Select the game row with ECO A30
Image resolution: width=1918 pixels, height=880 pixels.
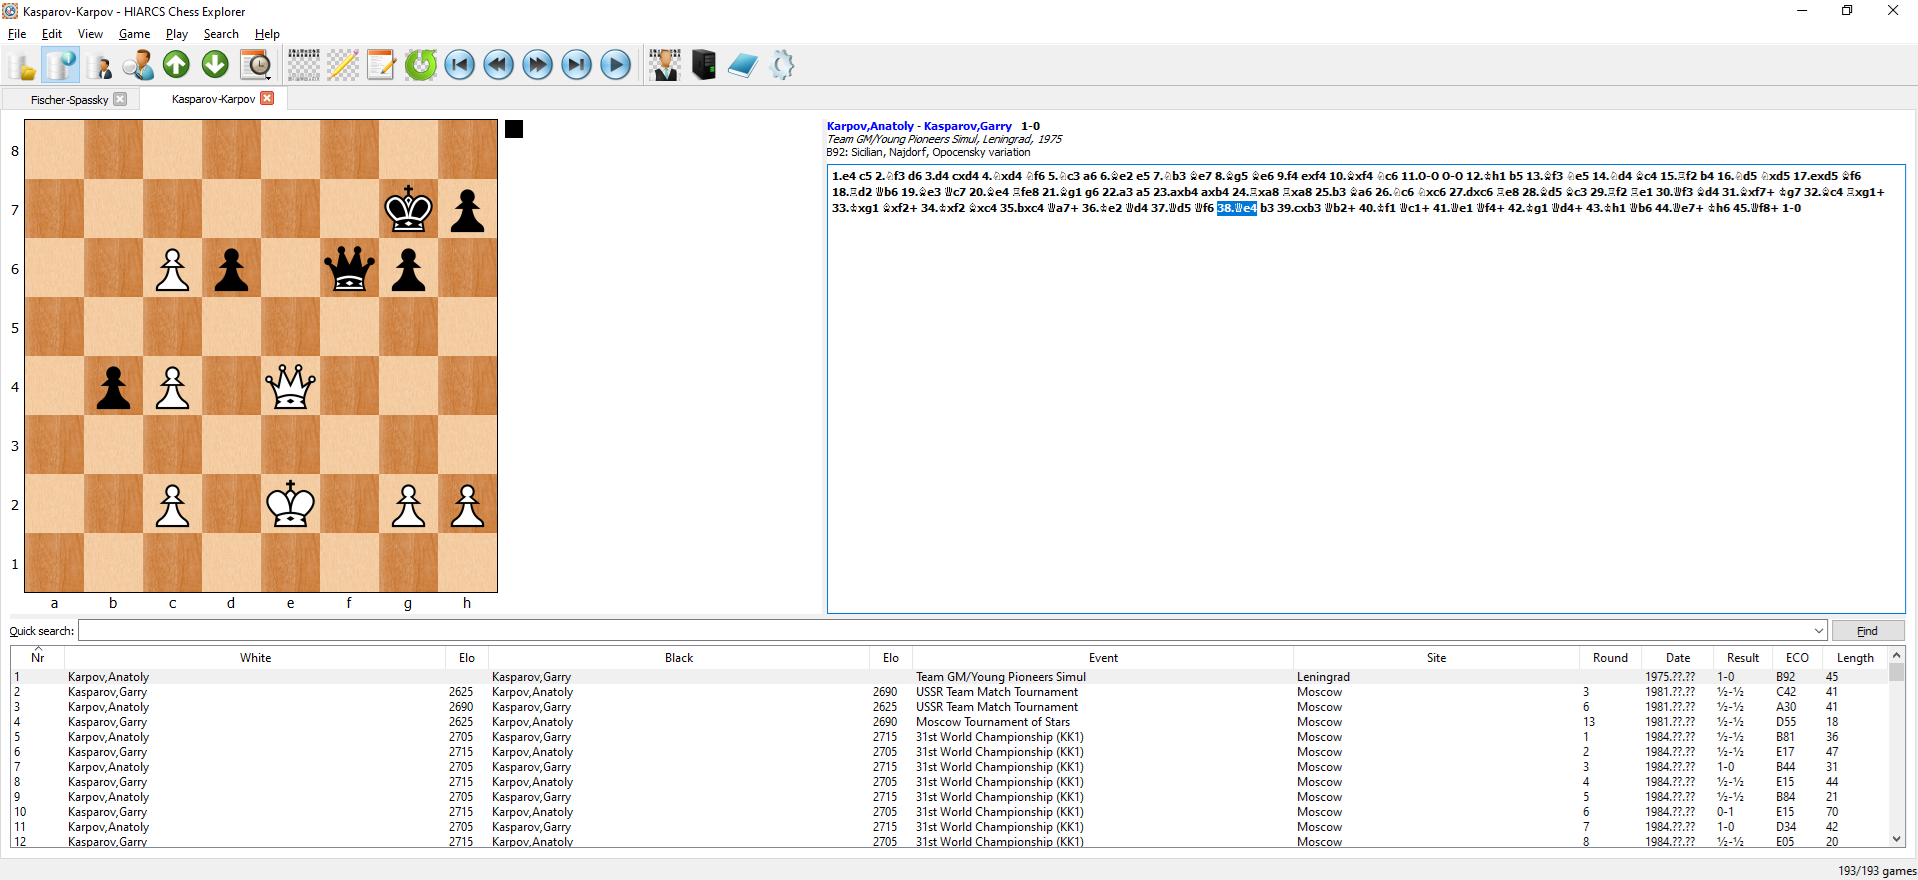pyautogui.click(x=950, y=707)
